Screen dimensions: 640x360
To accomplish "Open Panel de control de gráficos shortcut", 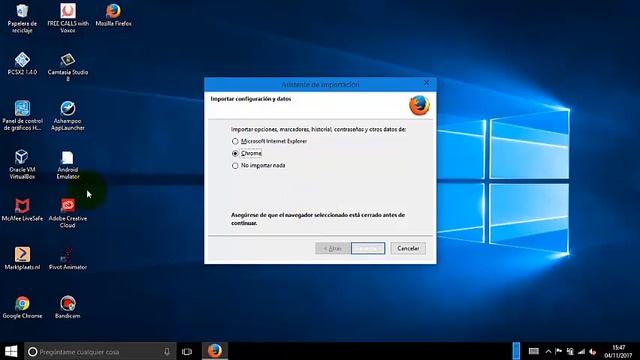I will pos(22,116).
